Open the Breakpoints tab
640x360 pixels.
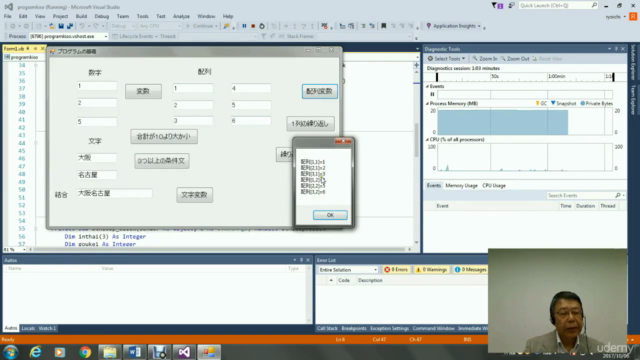(x=353, y=328)
